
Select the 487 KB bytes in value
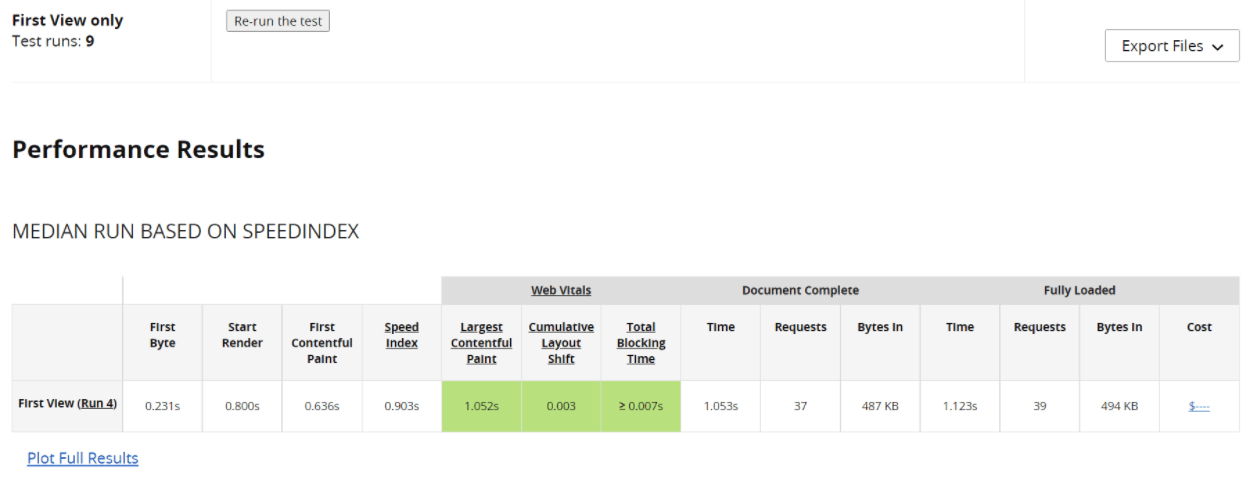(x=880, y=406)
